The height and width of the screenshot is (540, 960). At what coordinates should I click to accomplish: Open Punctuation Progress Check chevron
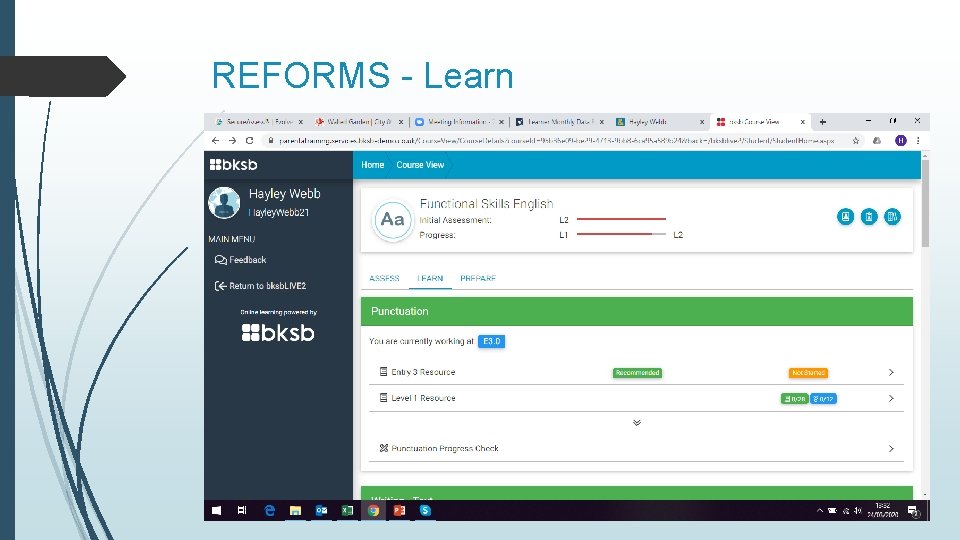[891, 449]
